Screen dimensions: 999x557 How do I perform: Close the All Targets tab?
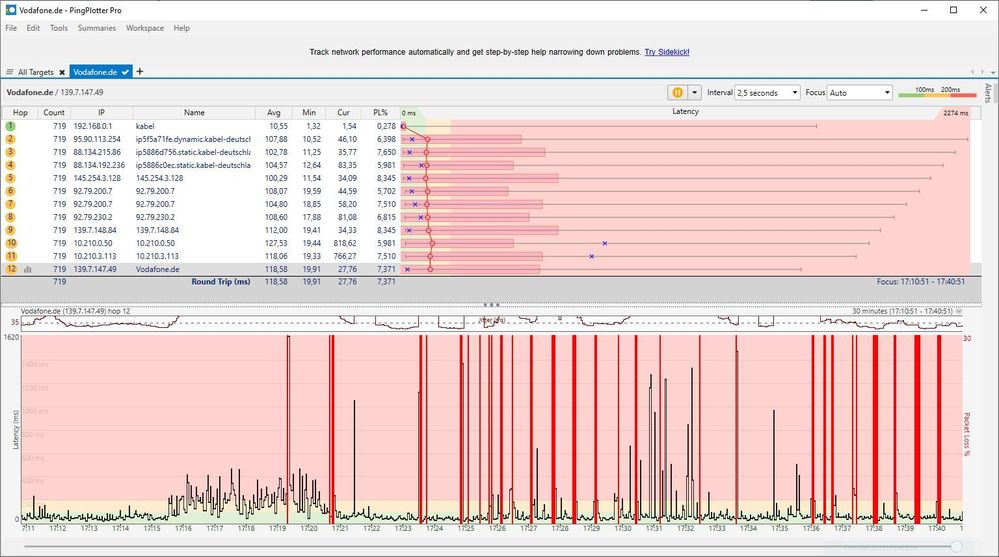(x=62, y=72)
